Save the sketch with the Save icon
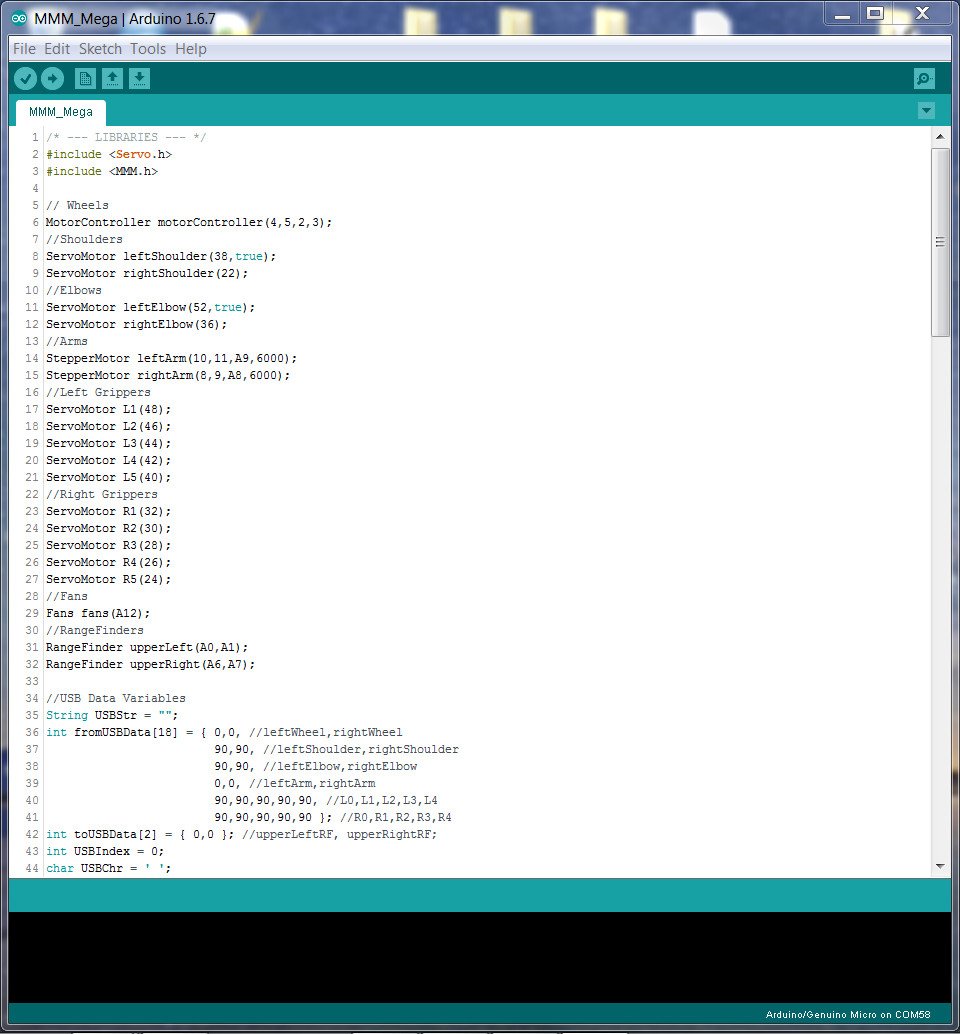The height and width of the screenshot is (1034, 960). pos(139,78)
